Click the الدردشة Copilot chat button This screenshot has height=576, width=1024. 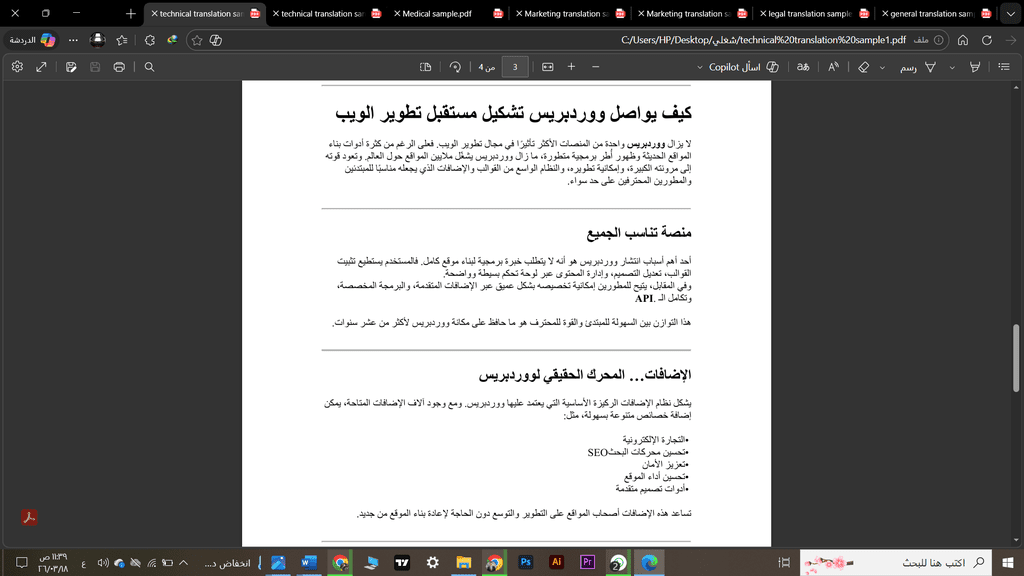click(32, 40)
